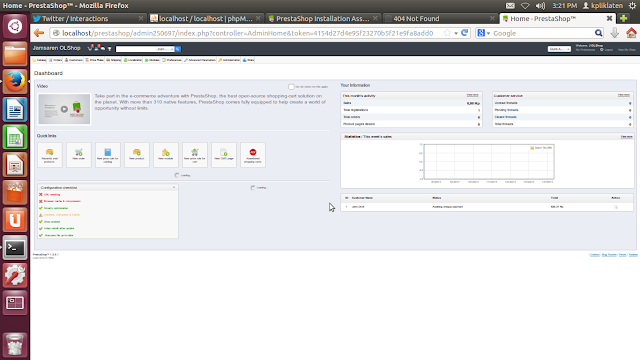640x360 pixels.
Task: Click the Sales chart legend swatch
Action: (x=532, y=148)
